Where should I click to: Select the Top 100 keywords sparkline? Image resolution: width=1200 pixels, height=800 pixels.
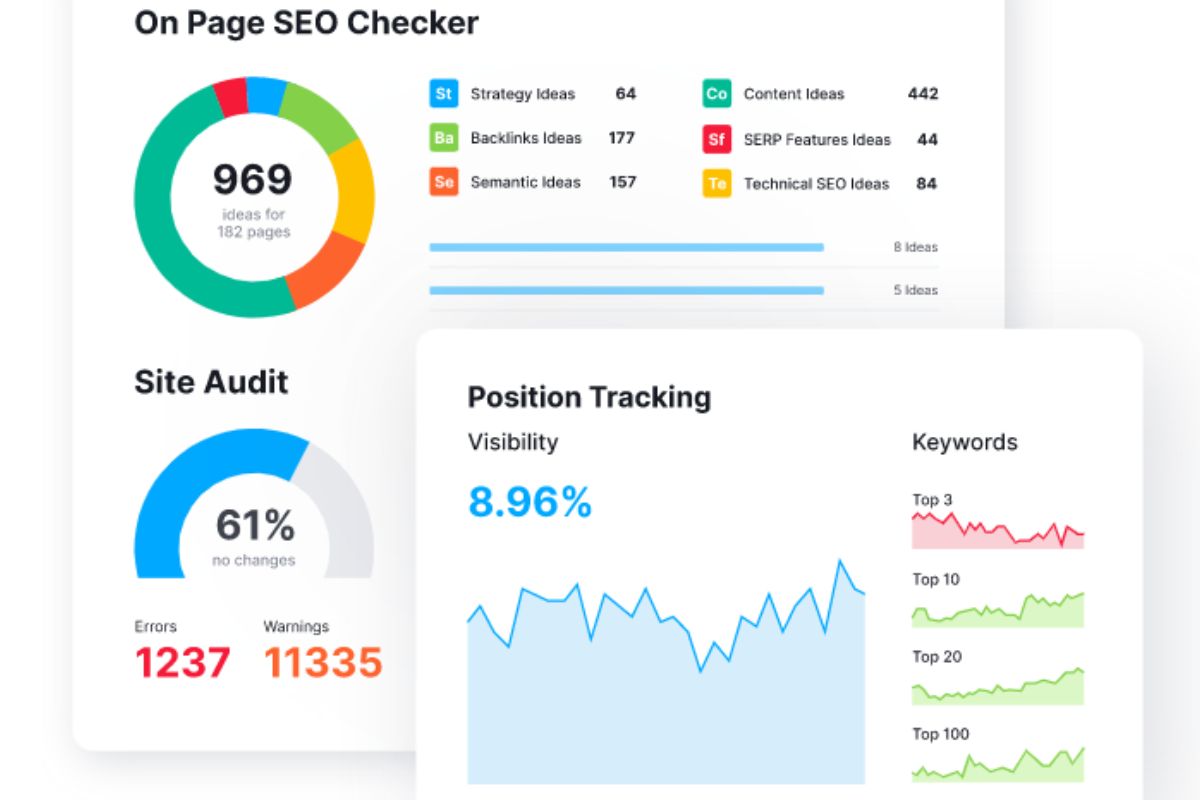pyautogui.click(x=997, y=765)
